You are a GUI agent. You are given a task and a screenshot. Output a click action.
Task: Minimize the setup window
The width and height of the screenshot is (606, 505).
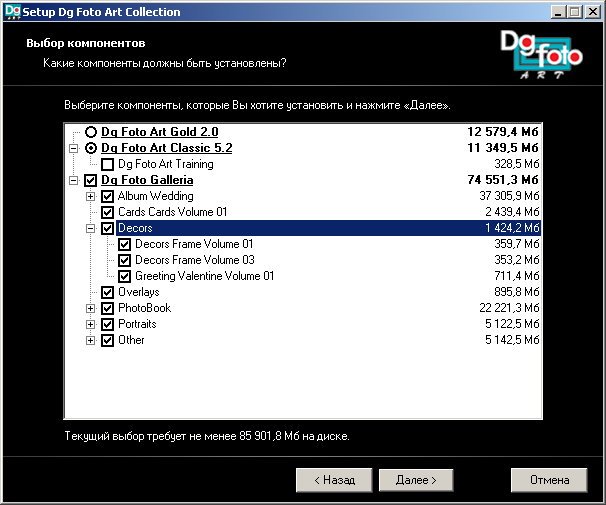pyautogui.click(x=558, y=12)
